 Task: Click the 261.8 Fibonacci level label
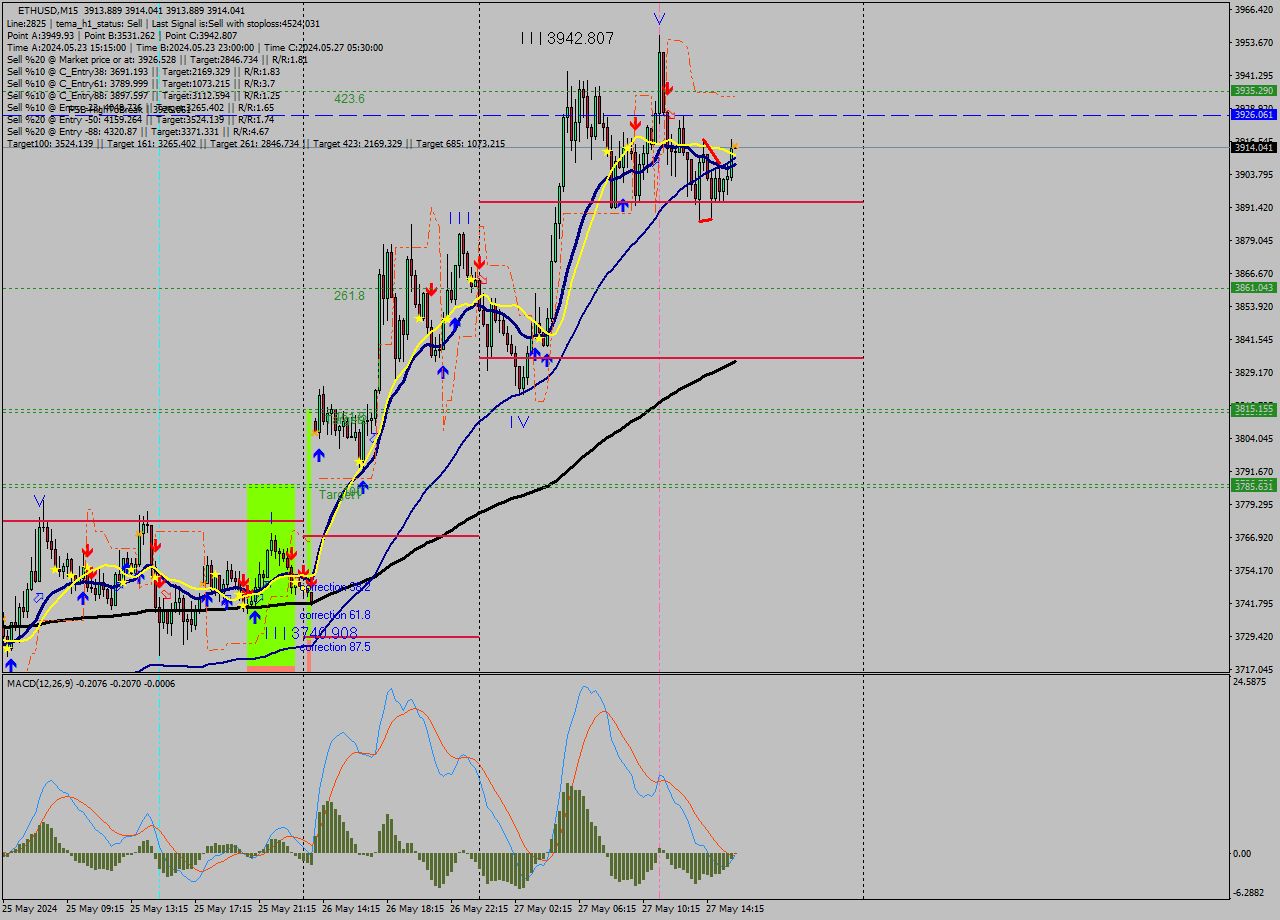349,296
